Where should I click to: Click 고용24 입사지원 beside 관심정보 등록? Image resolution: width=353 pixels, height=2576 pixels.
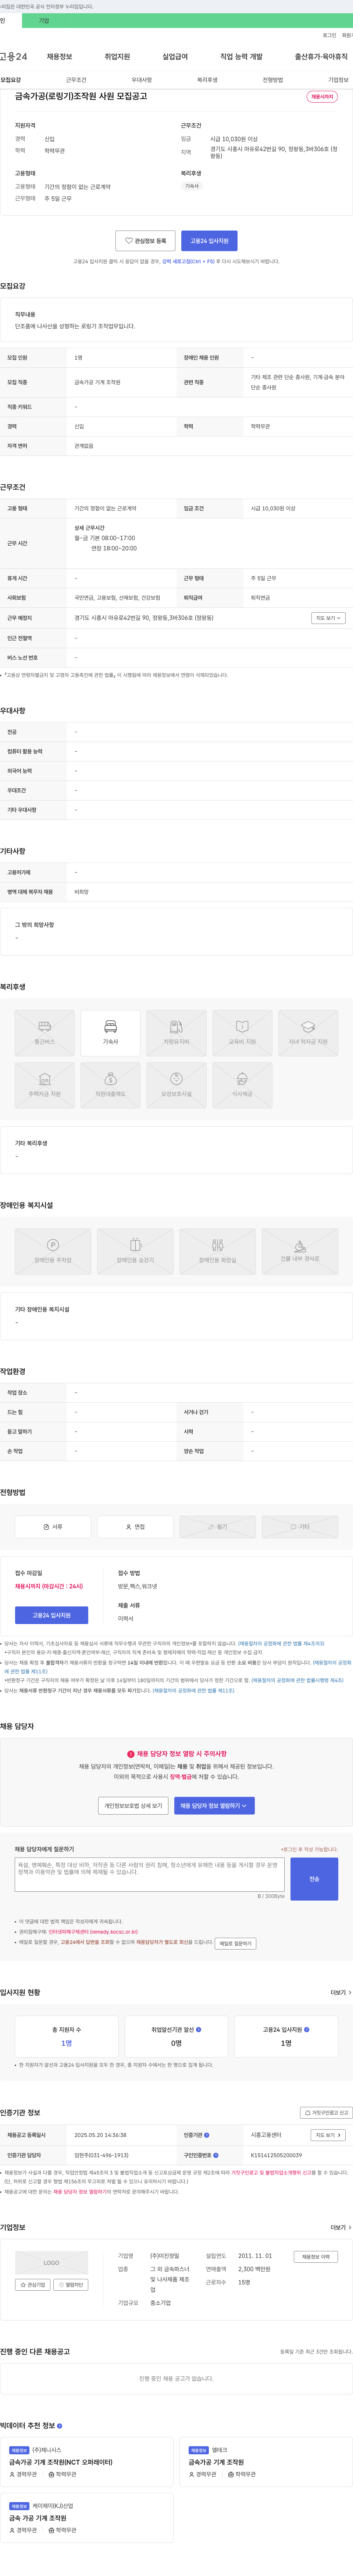pos(209,241)
